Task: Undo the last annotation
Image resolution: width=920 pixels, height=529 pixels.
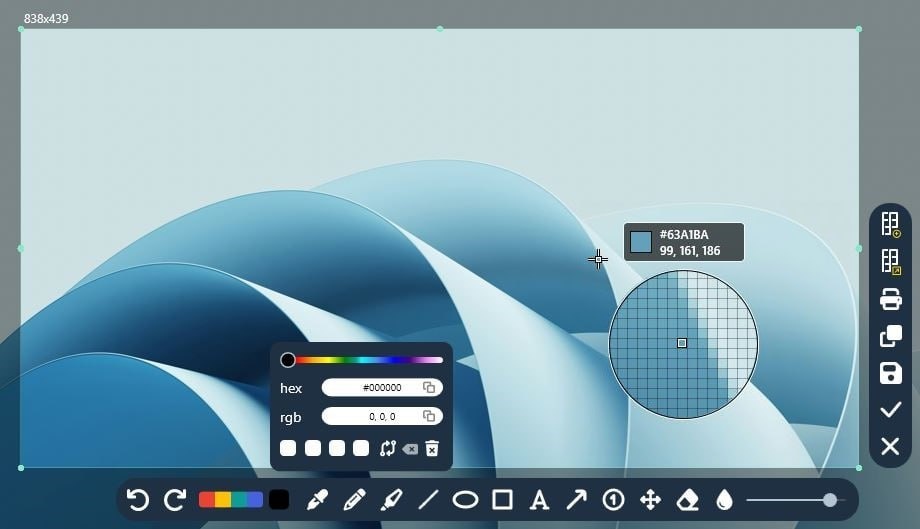Action: (138, 500)
